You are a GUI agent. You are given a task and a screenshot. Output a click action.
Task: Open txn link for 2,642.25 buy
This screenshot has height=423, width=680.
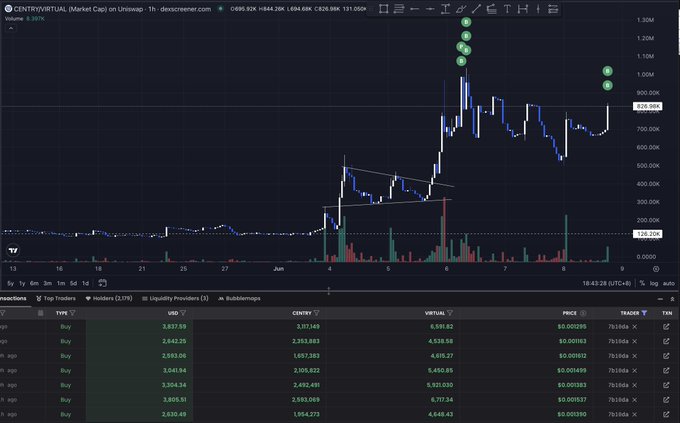(x=666, y=341)
